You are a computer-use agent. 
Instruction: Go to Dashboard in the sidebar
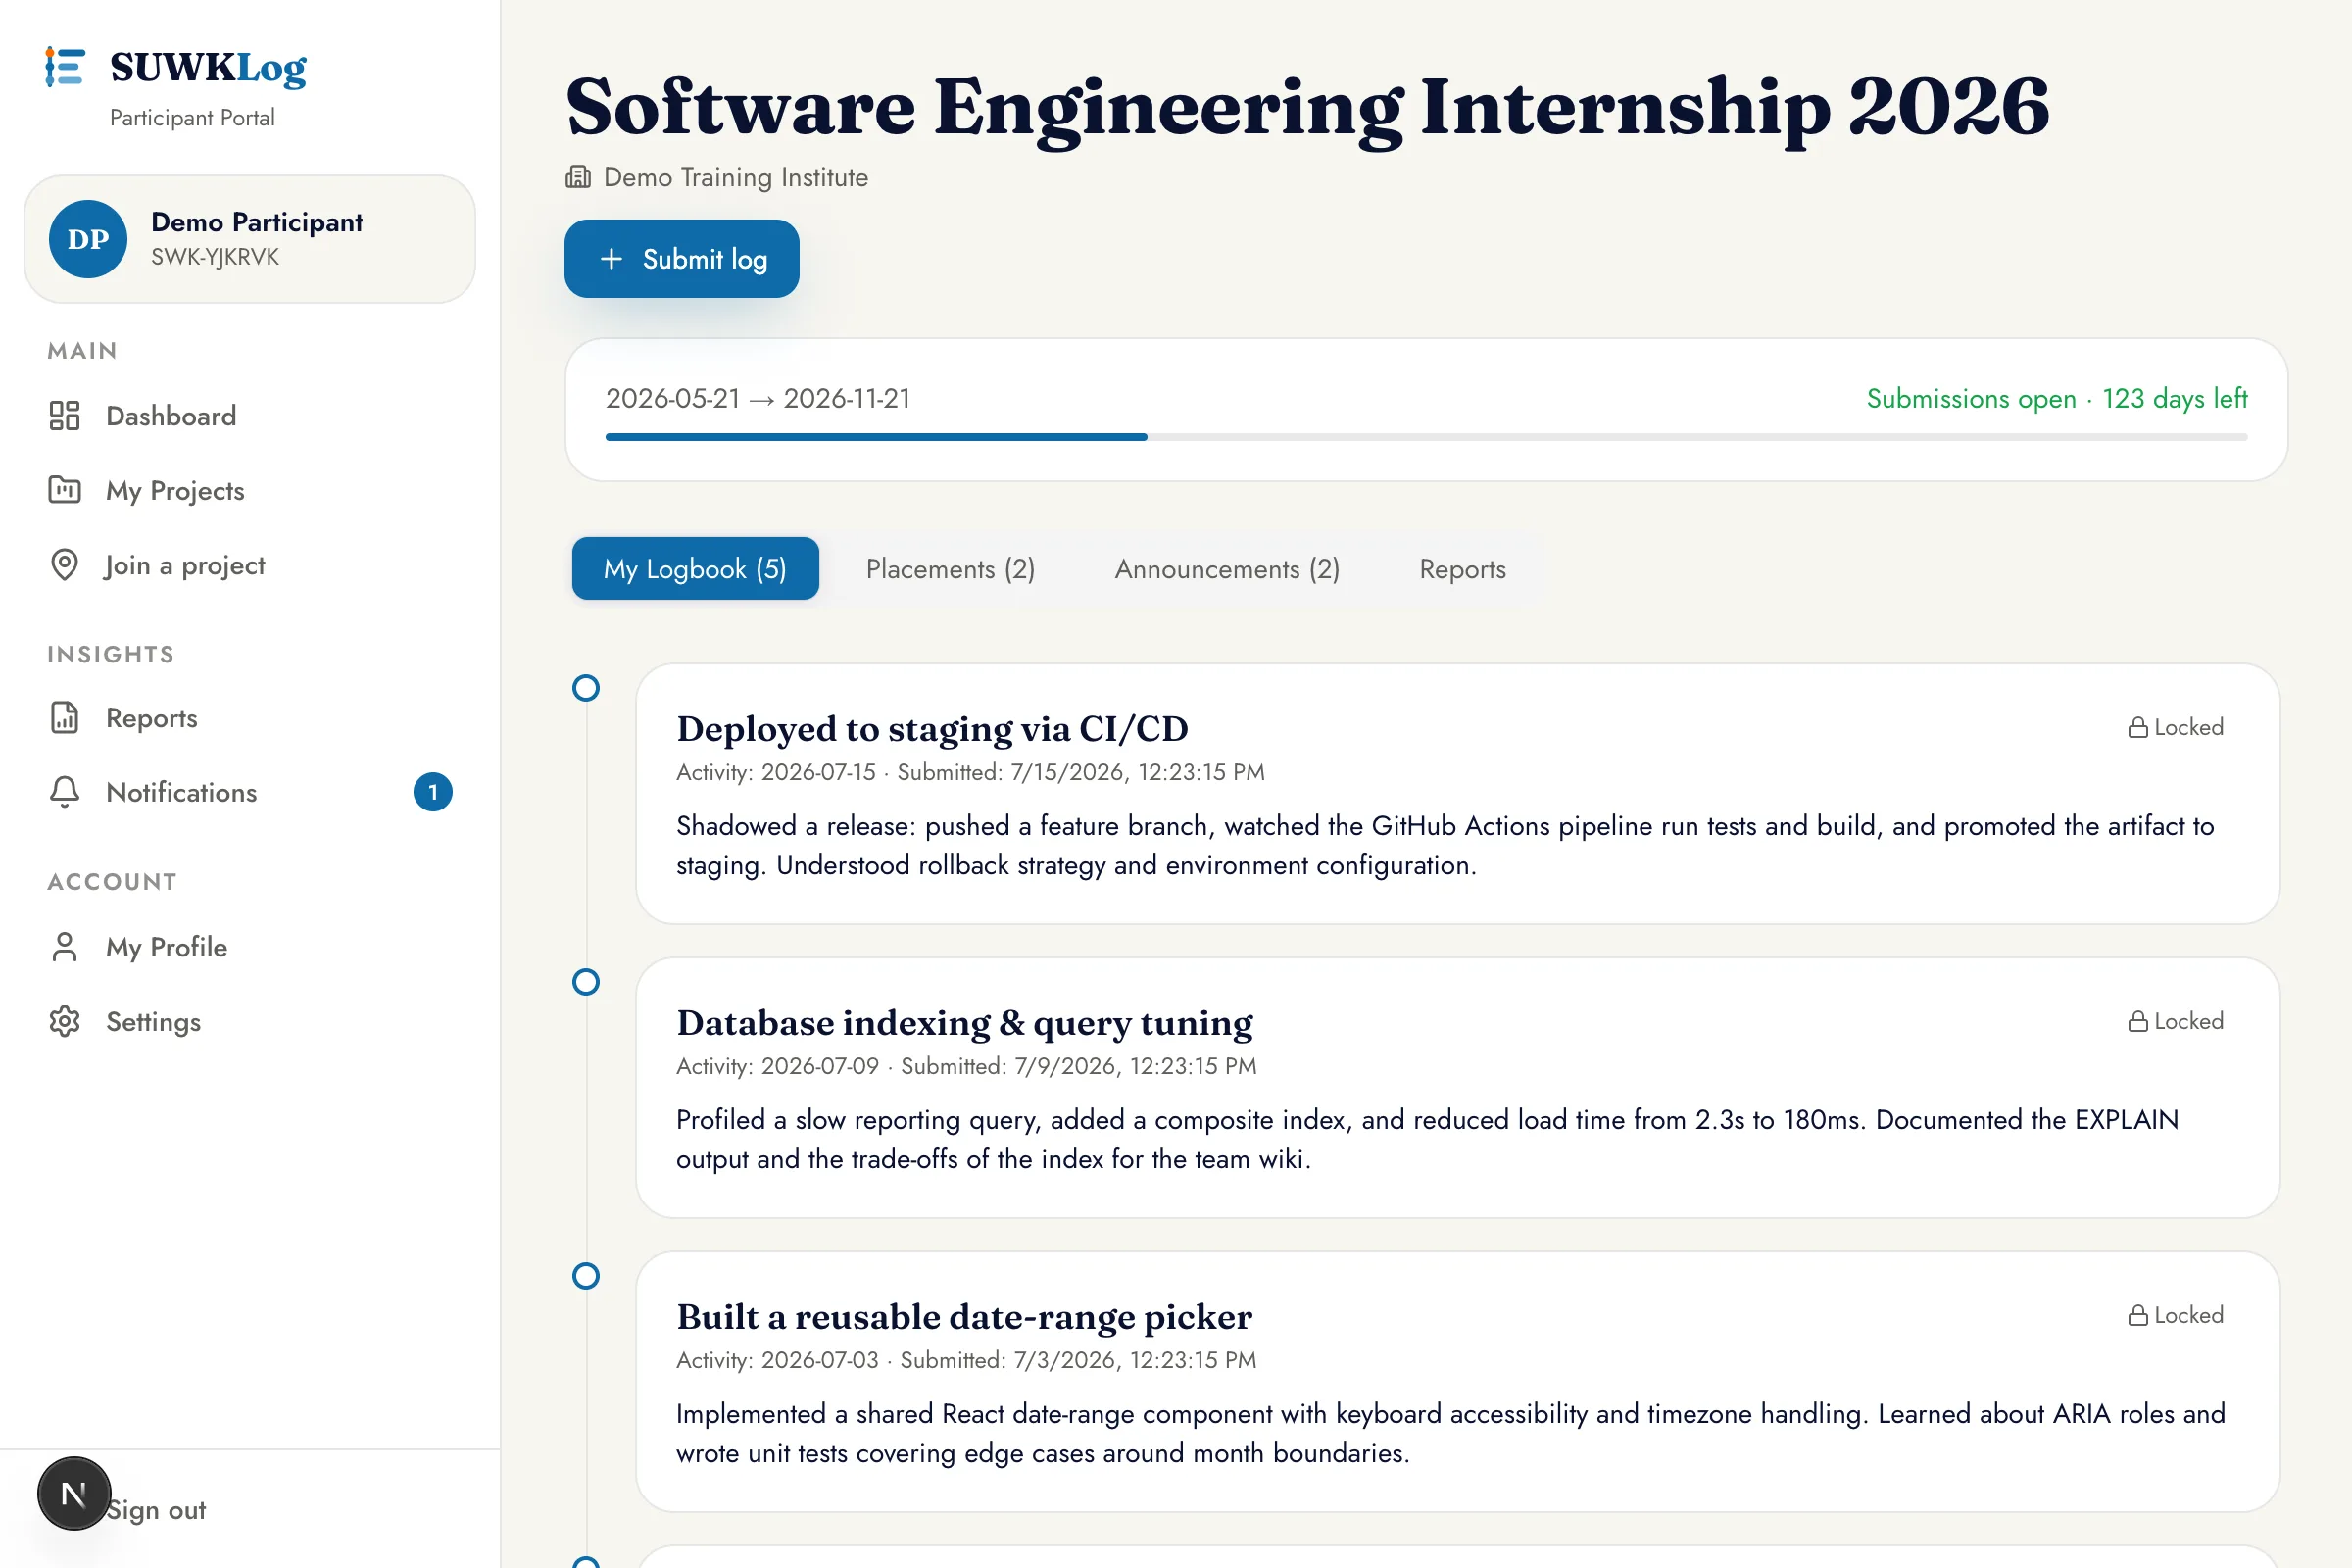pyautogui.click(x=250, y=416)
